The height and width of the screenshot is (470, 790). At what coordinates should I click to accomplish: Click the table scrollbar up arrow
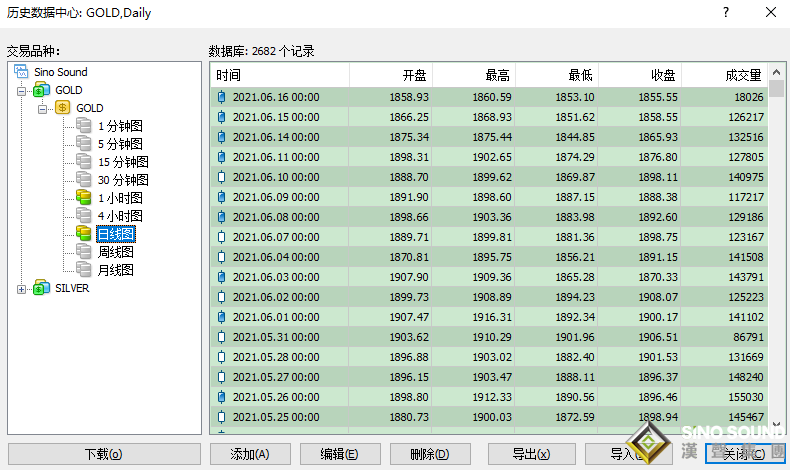[776, 73]
